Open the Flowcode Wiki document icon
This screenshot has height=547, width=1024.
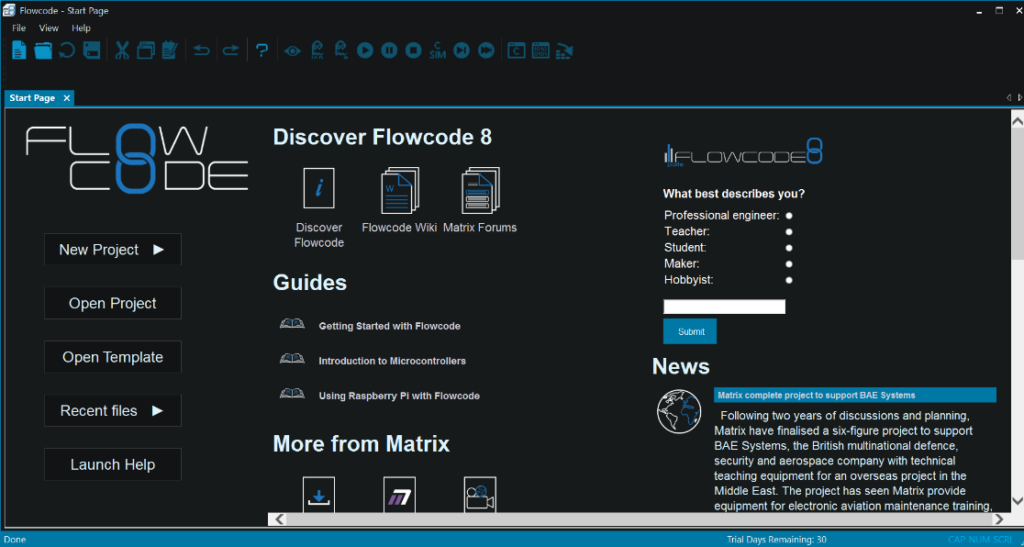(x=399, y=192)
